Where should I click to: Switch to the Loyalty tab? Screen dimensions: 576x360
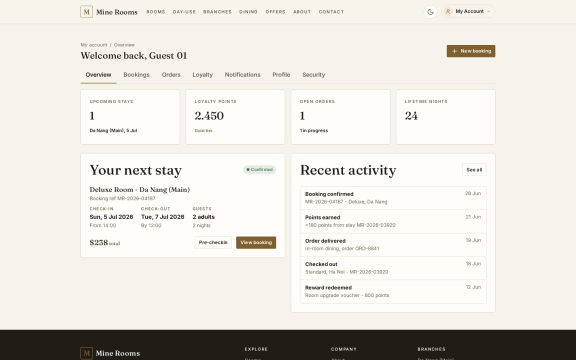pos(202,75)
